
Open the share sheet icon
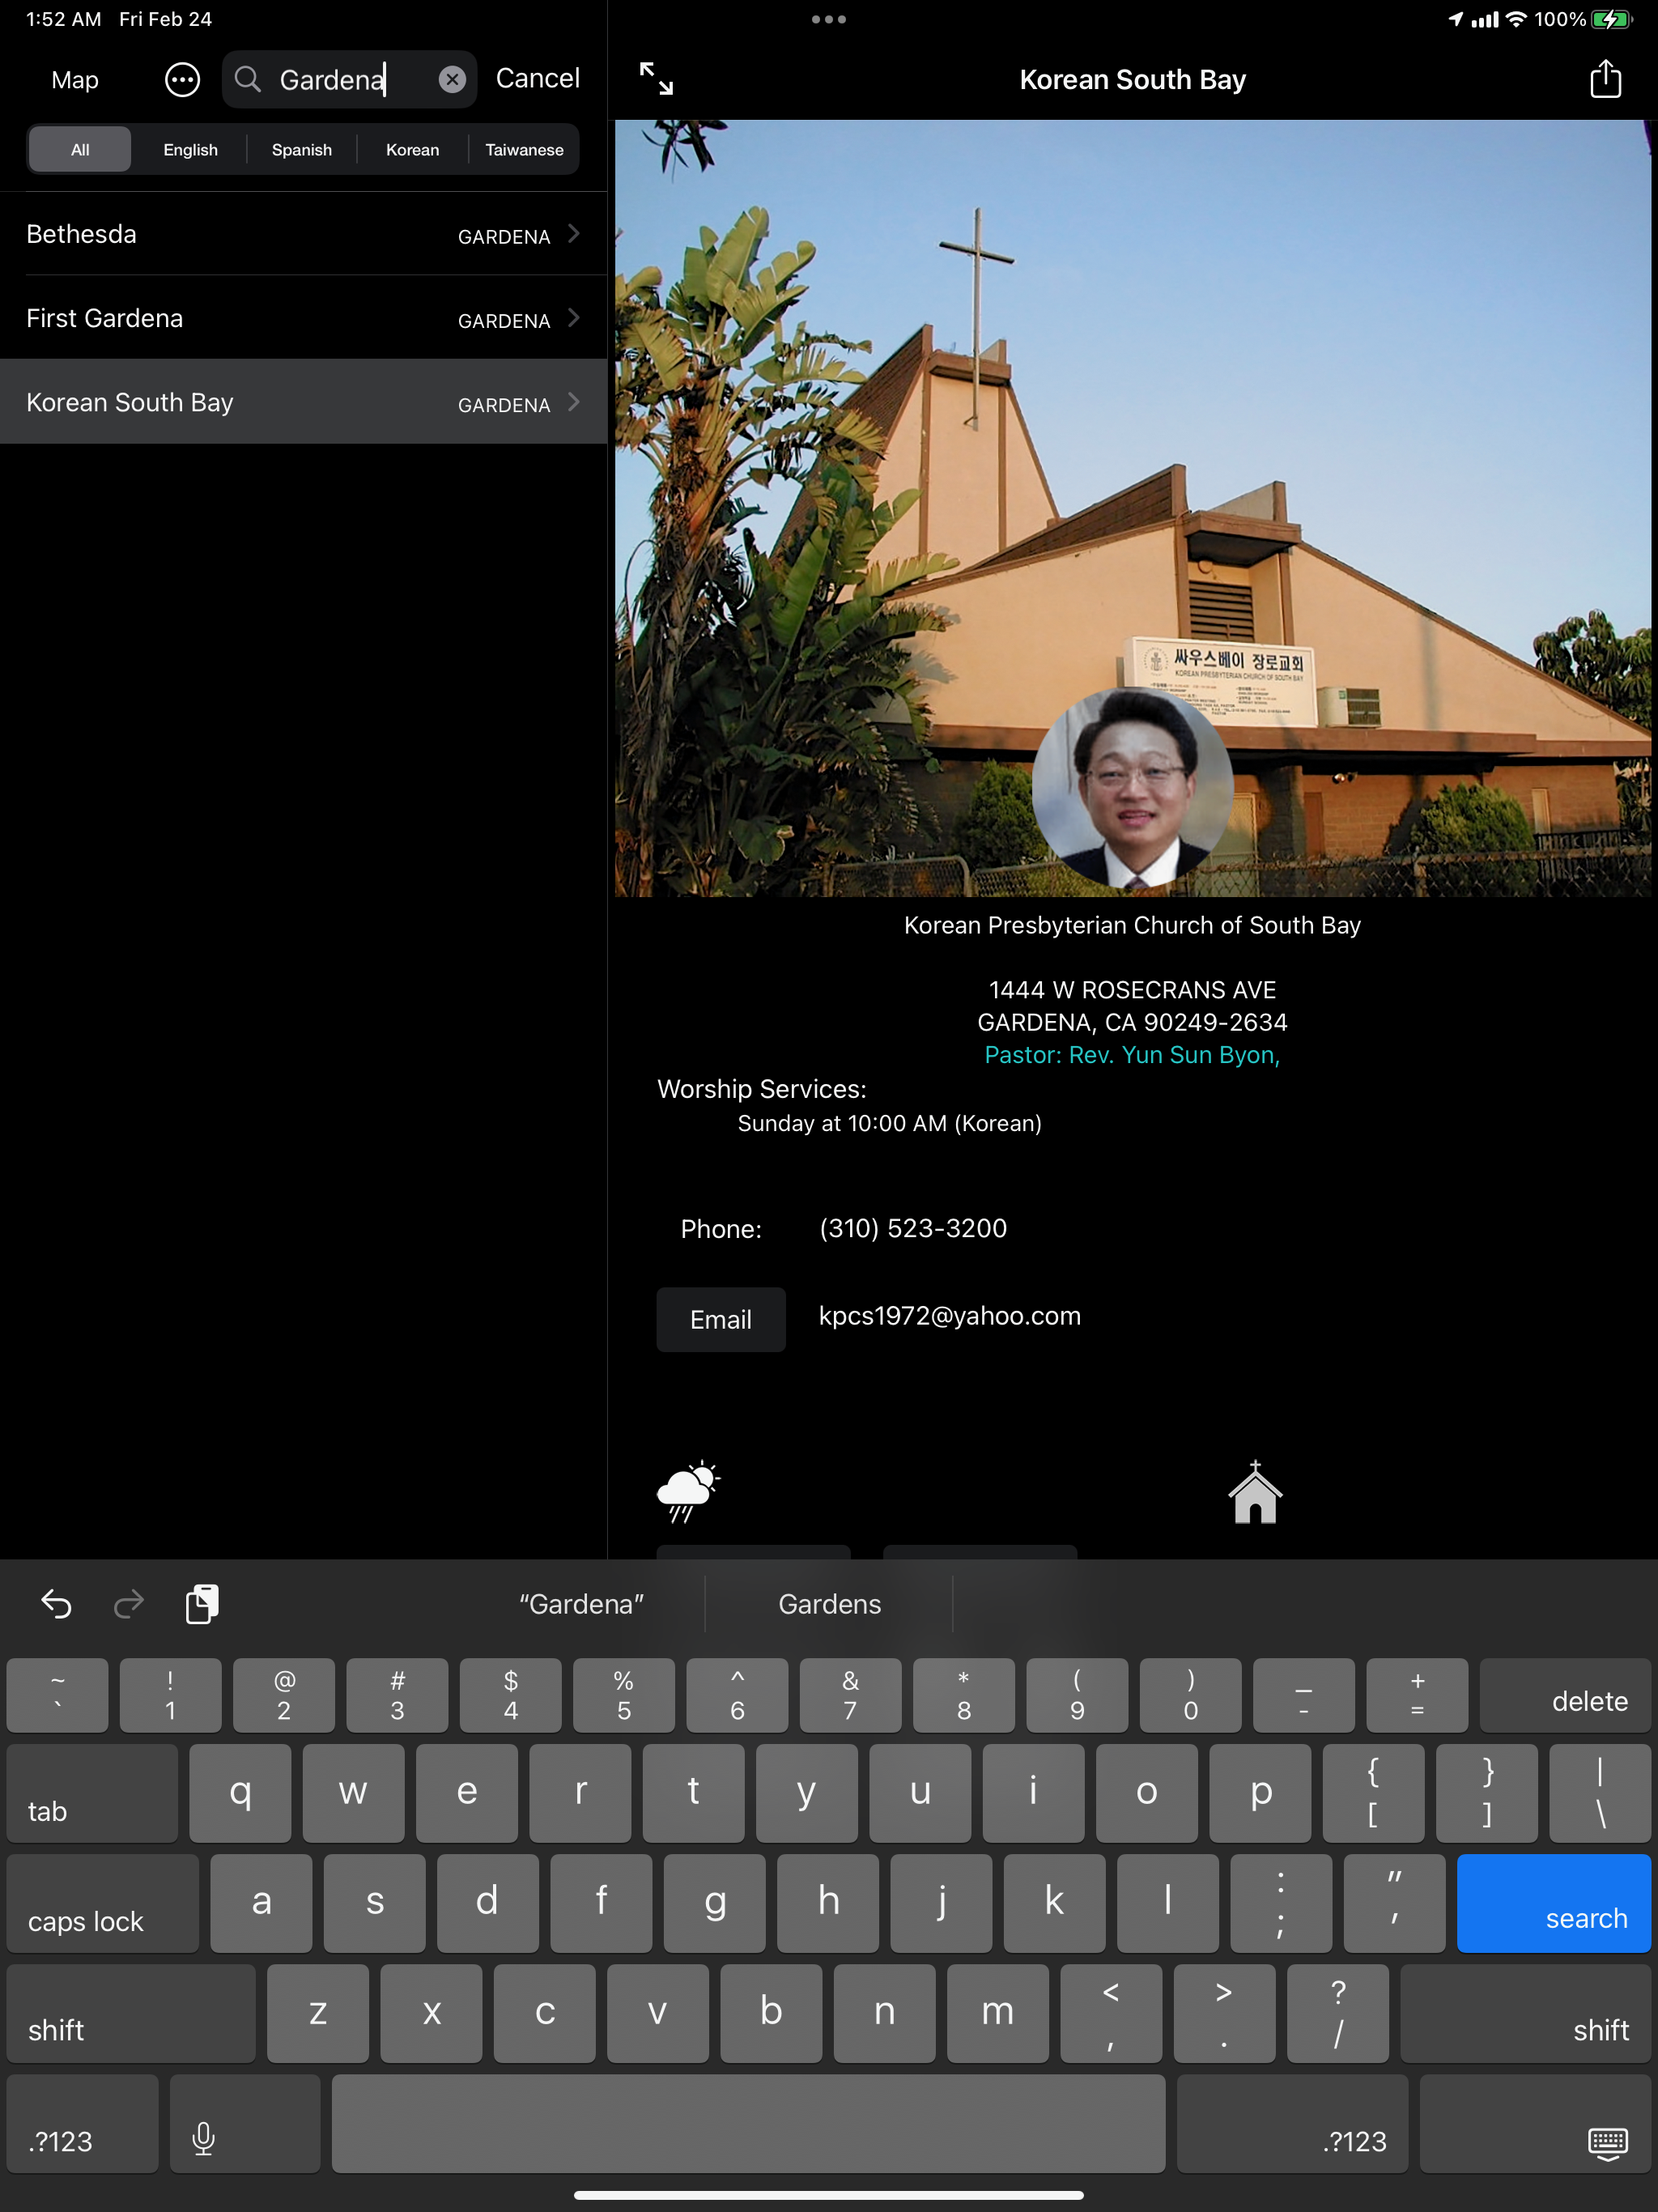click(1605, 78)
